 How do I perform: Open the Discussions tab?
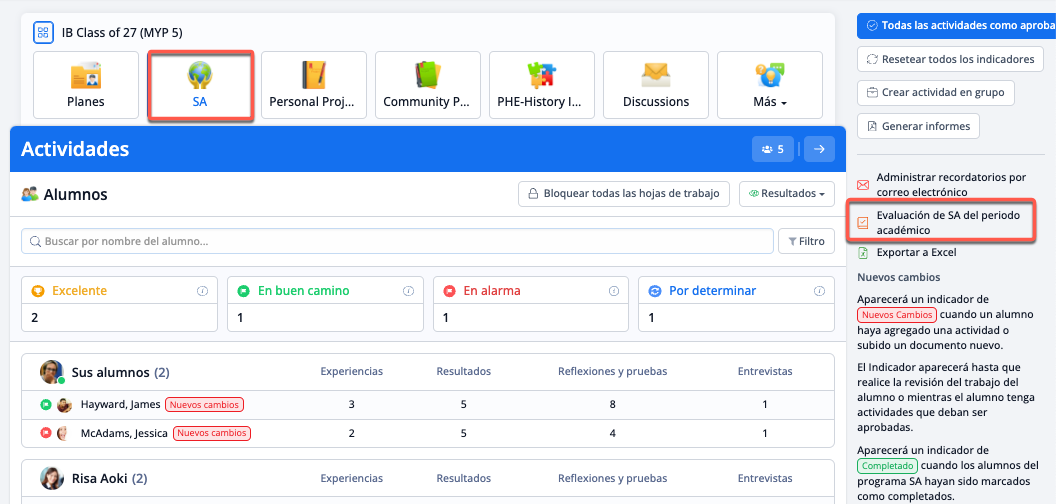tap(656, 85)
